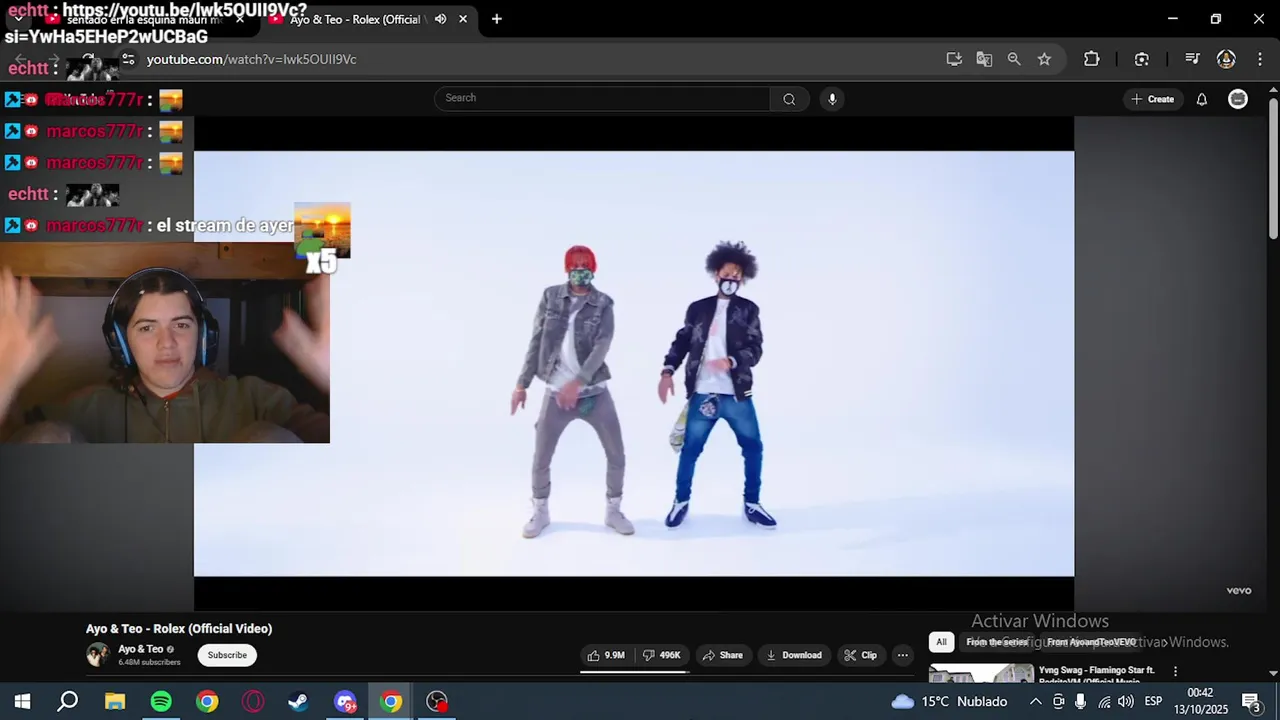Open Spotify from taskbar
Viewport: 1280px width, 720px height.
(161, 701)
